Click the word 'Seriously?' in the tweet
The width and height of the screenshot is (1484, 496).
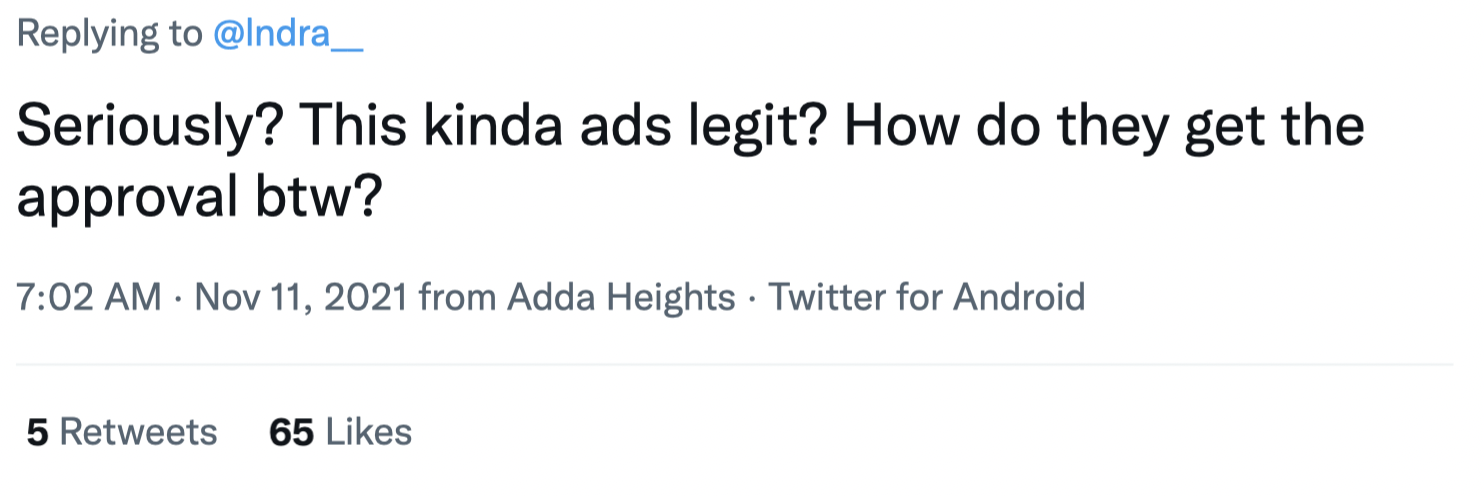(x=150, y=130)
